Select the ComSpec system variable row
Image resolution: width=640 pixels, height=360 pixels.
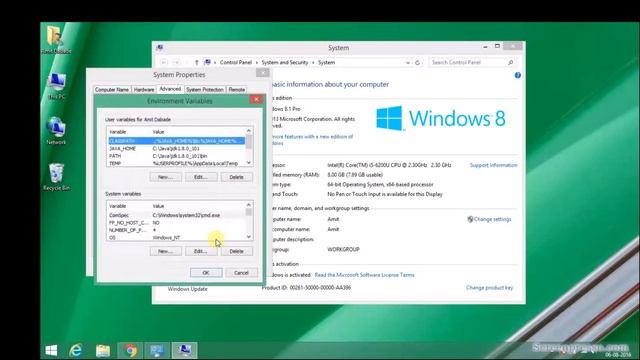point(177,215)
